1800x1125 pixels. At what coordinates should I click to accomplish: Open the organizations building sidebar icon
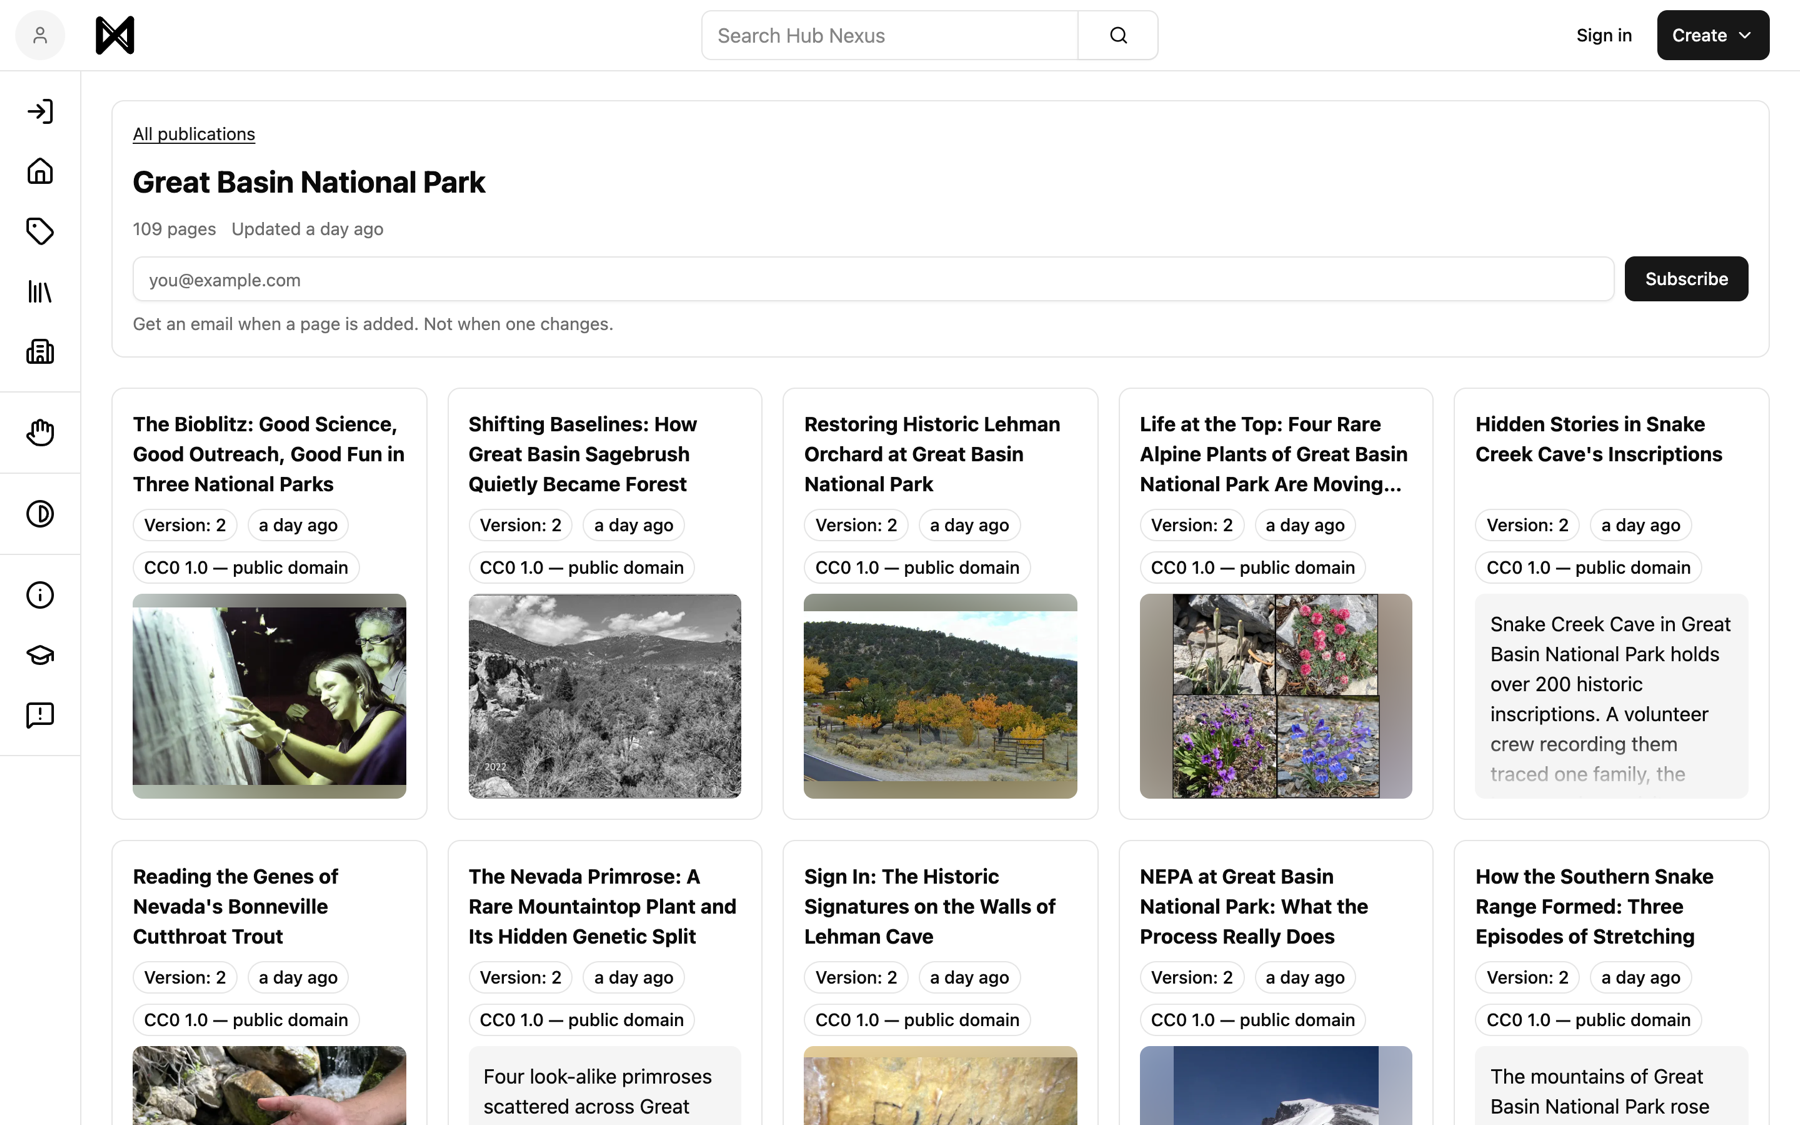point(40,352)
